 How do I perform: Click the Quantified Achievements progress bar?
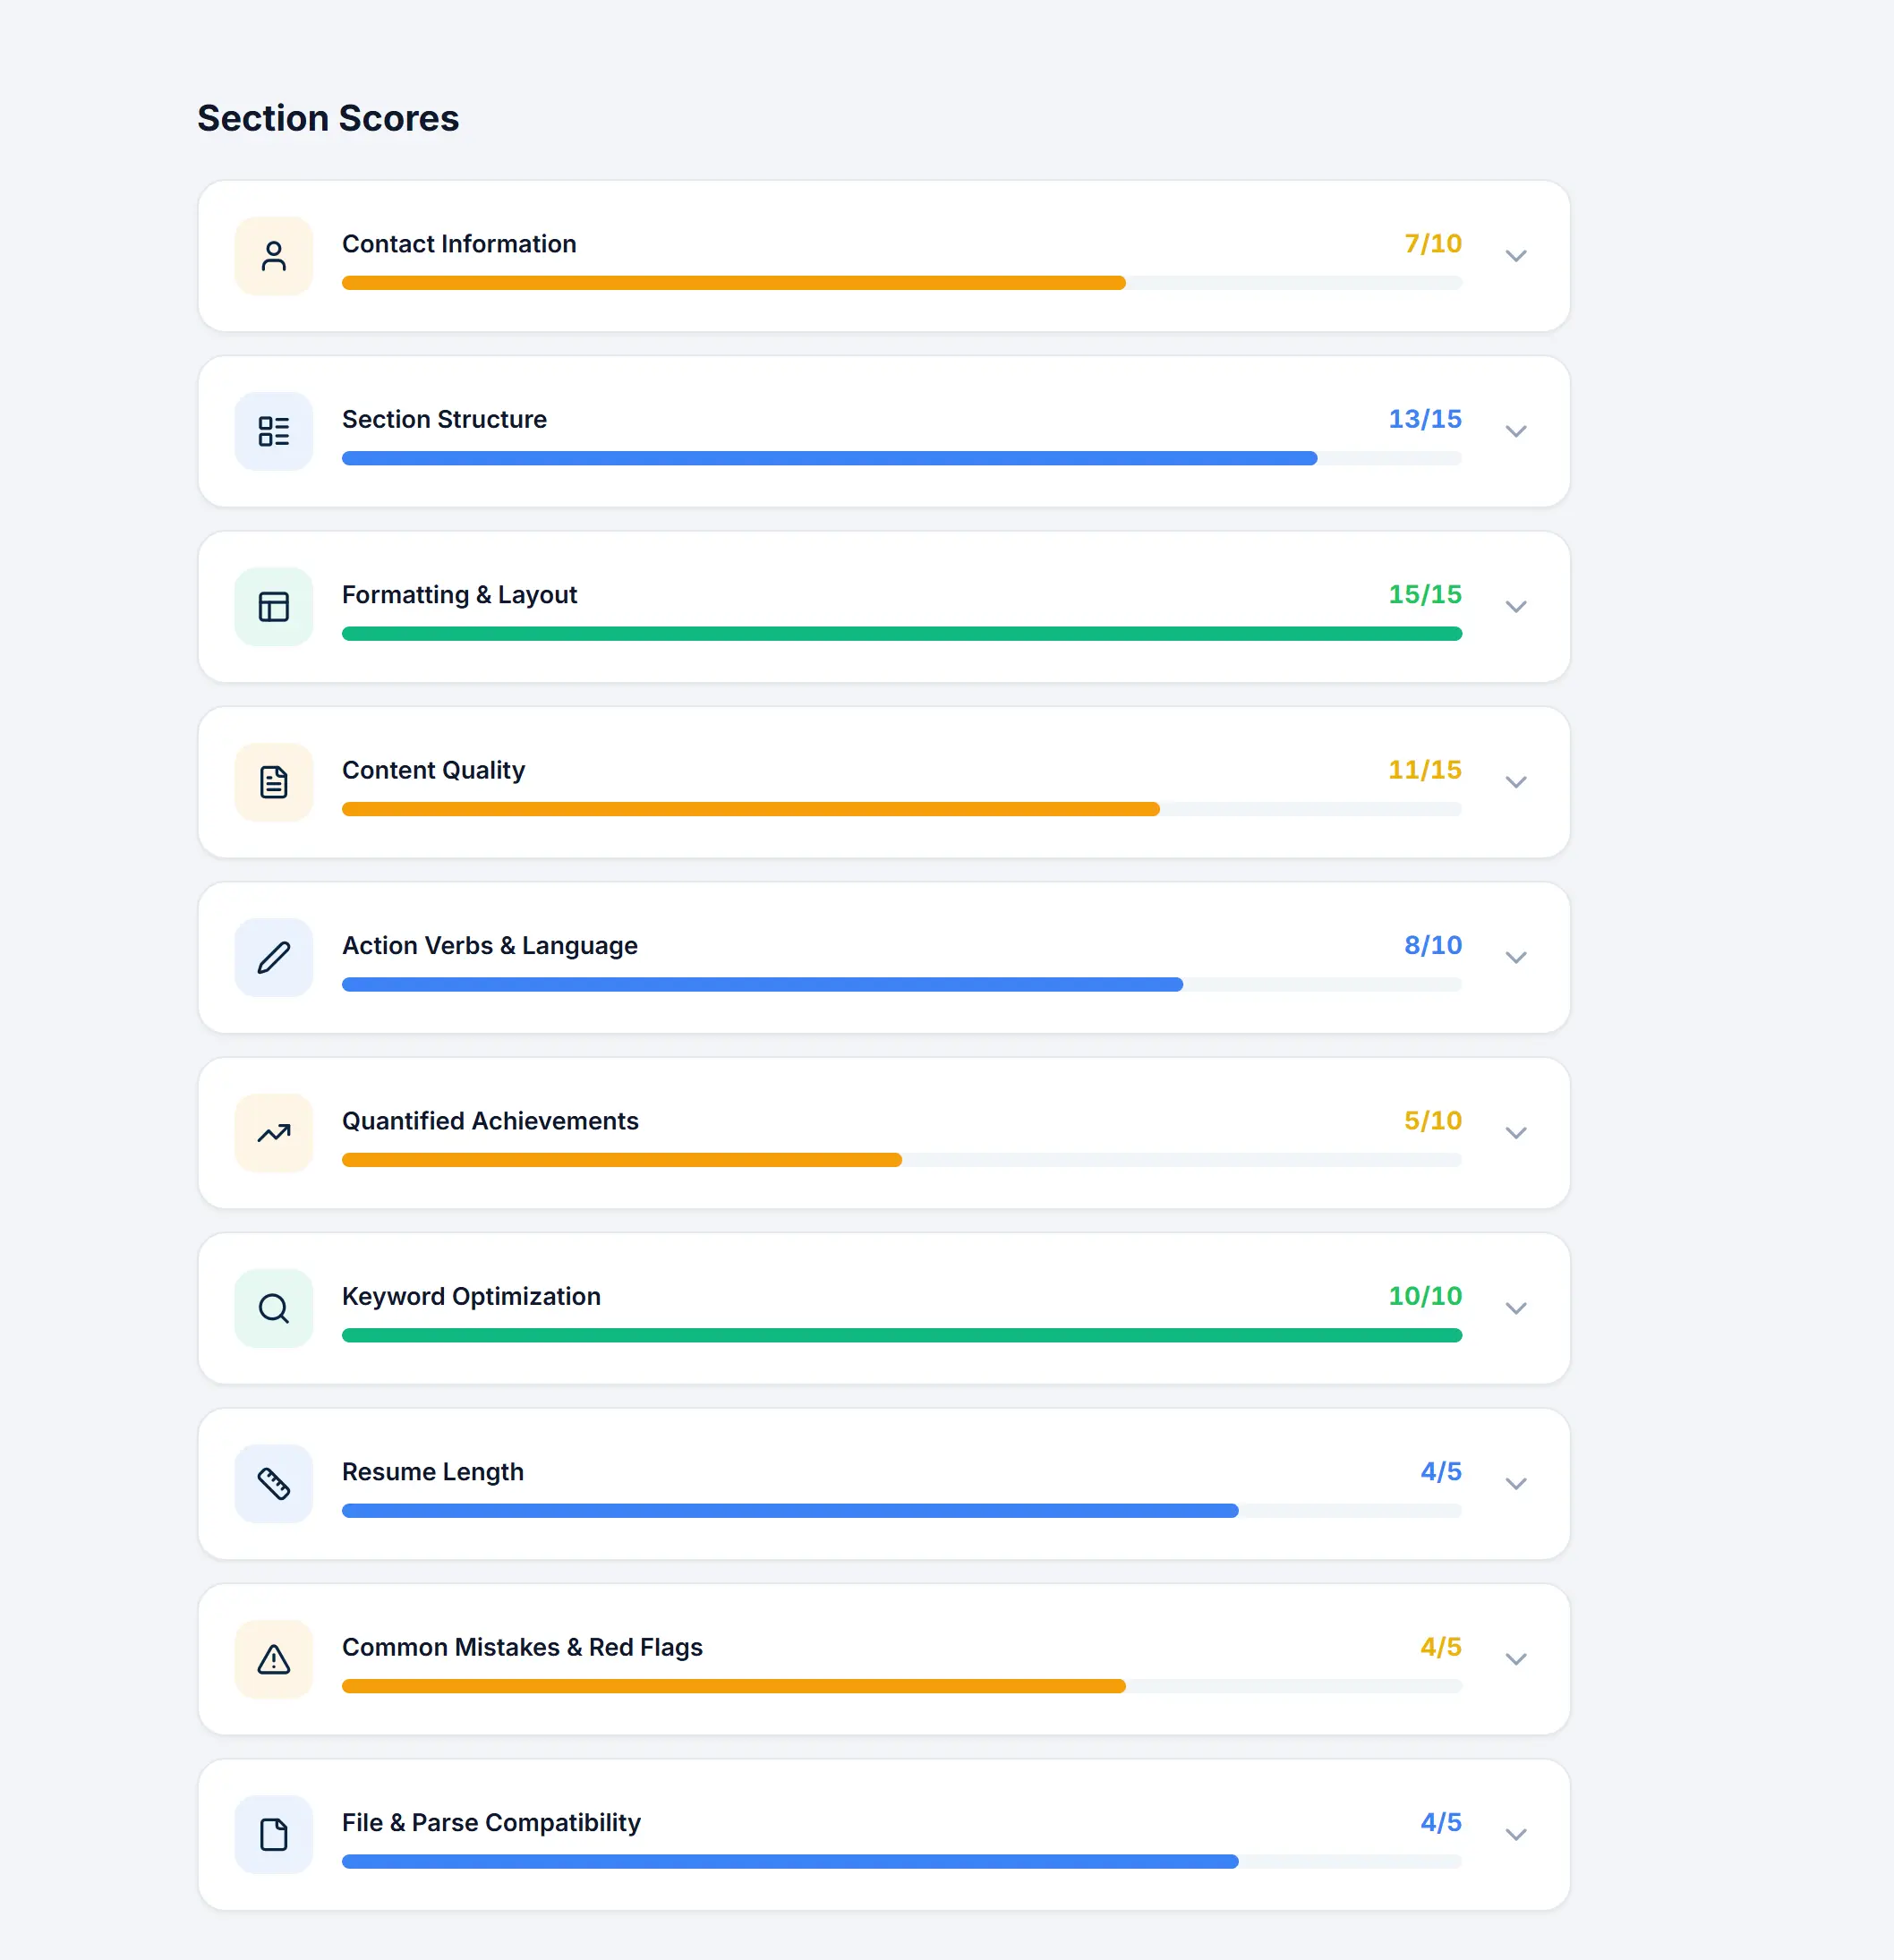point(902,1160)
